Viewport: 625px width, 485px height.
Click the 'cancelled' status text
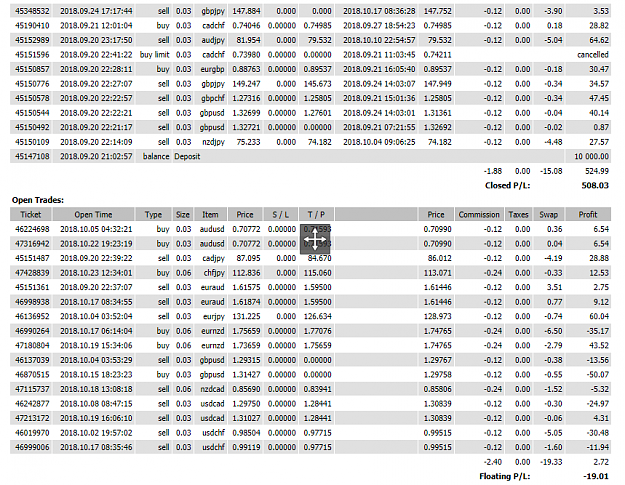point(593,55)
